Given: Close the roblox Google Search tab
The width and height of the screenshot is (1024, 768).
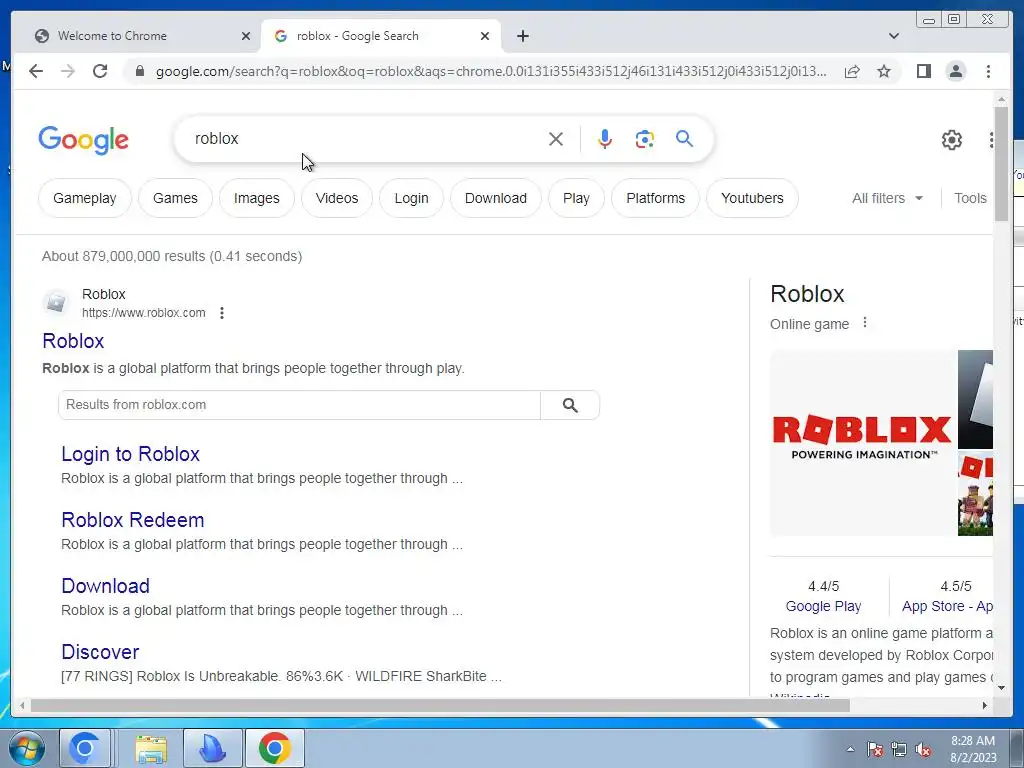Looking at the screenshot, I should pos(485,36).
